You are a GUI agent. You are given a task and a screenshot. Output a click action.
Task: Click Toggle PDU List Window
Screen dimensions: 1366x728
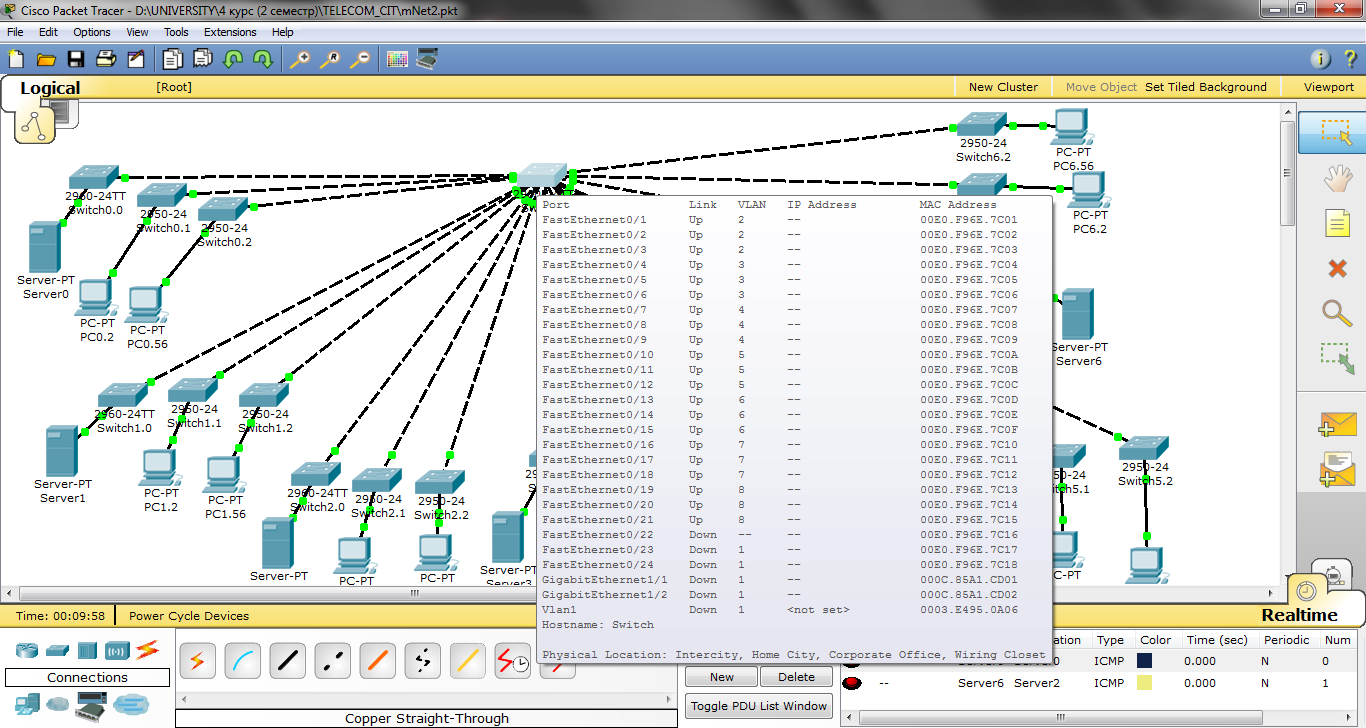tap(760, 706)
